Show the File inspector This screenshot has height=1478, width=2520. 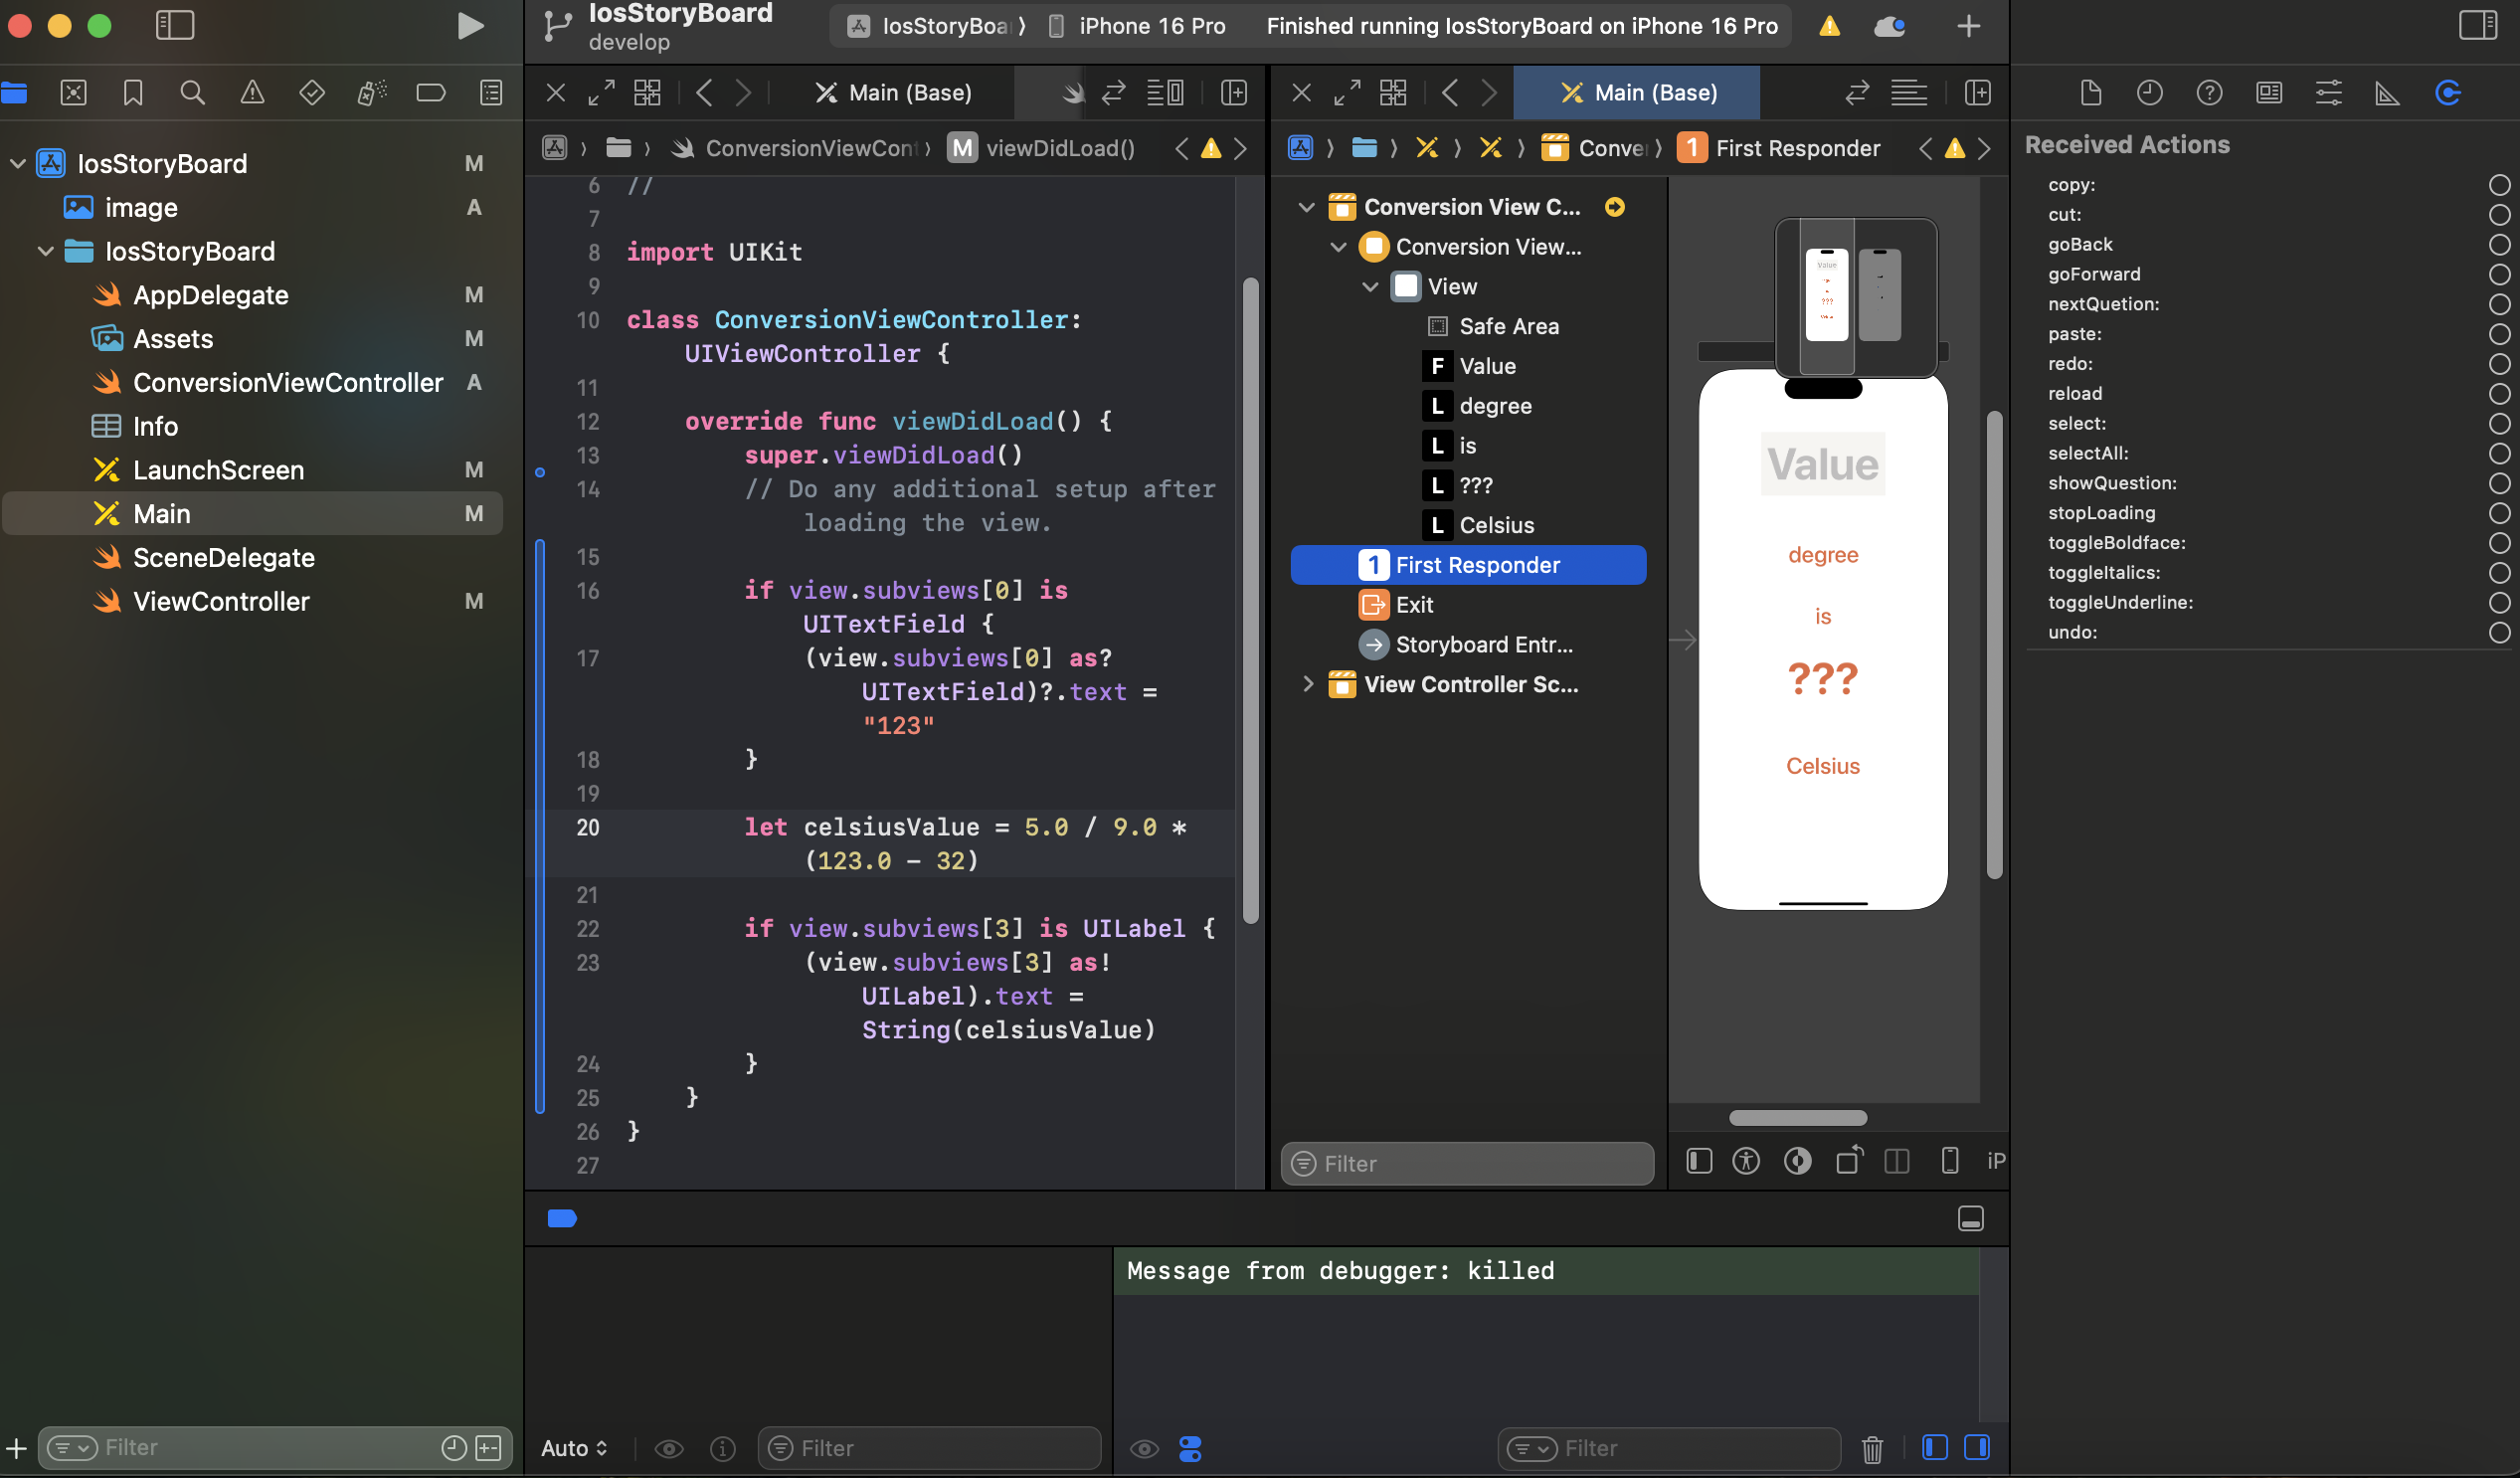point(2090,93)
